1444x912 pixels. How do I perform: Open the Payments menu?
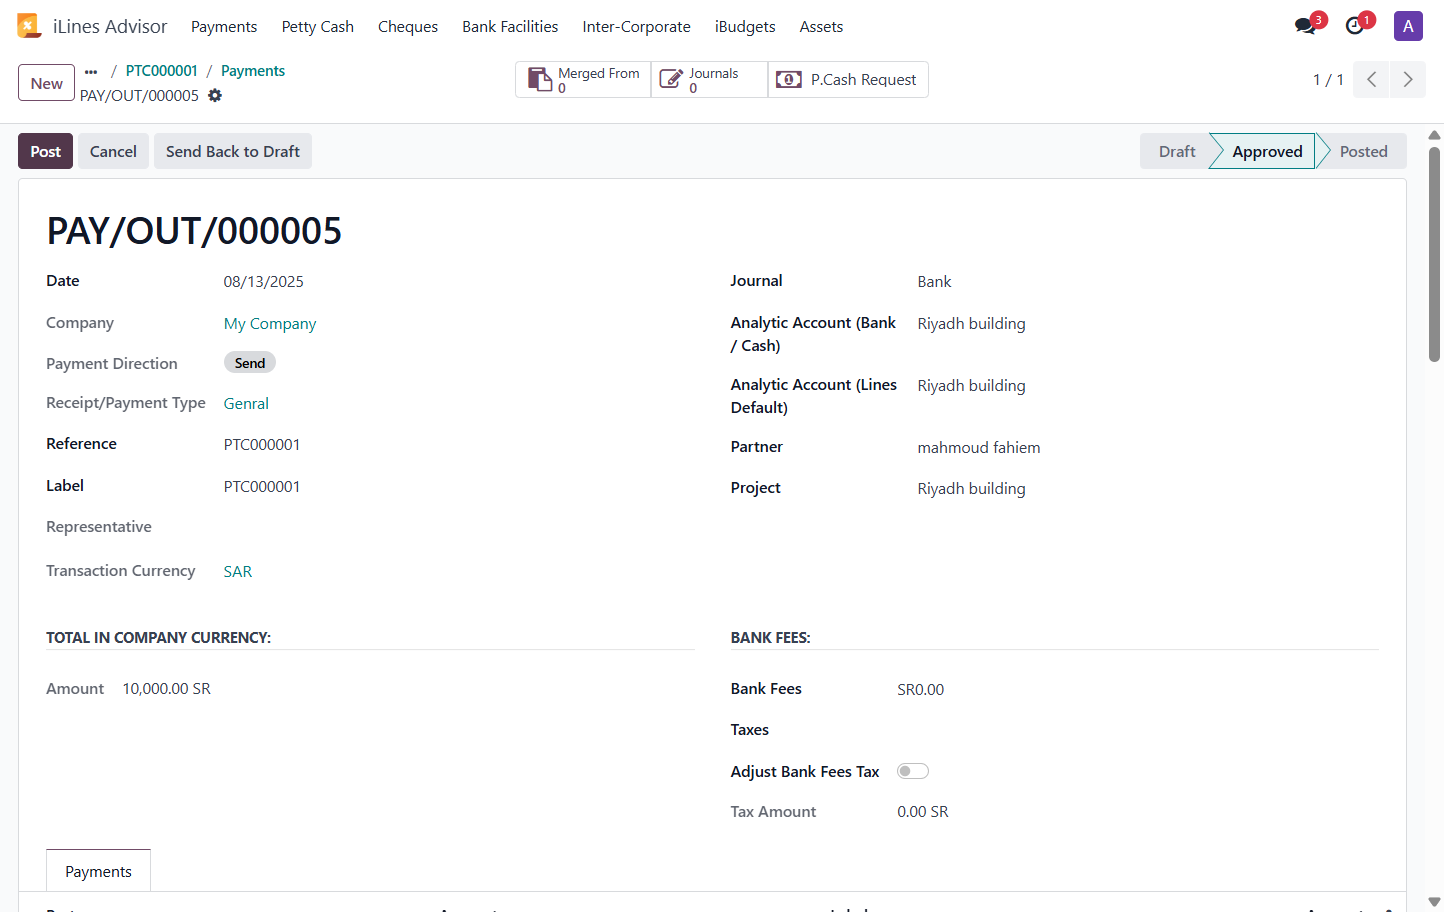click(x=224, y=27)
